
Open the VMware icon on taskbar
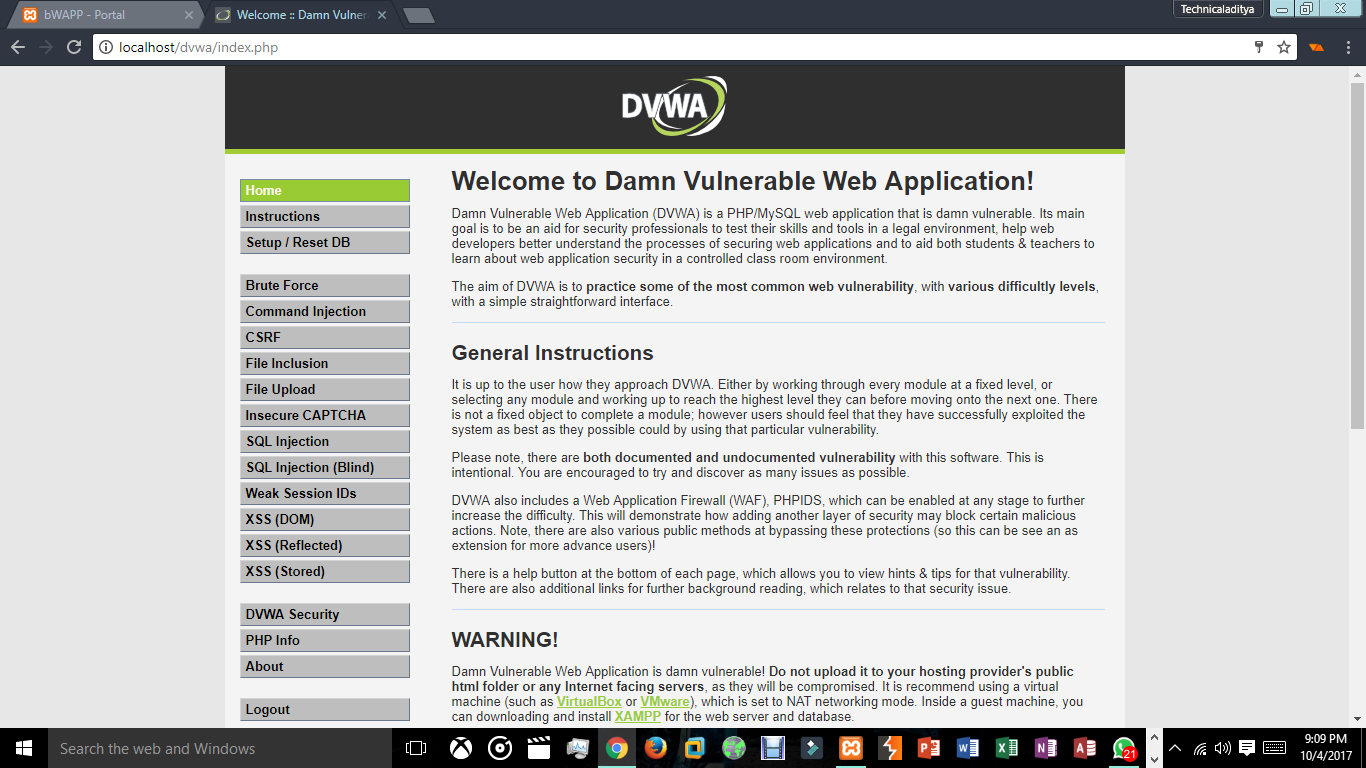pyautogui.click(x=694, y=748)
